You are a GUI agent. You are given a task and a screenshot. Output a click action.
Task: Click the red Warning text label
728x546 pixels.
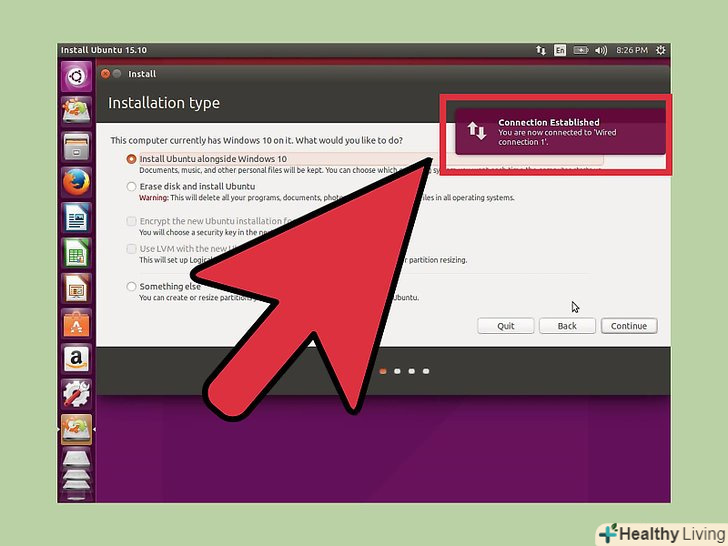coord(154,198)
